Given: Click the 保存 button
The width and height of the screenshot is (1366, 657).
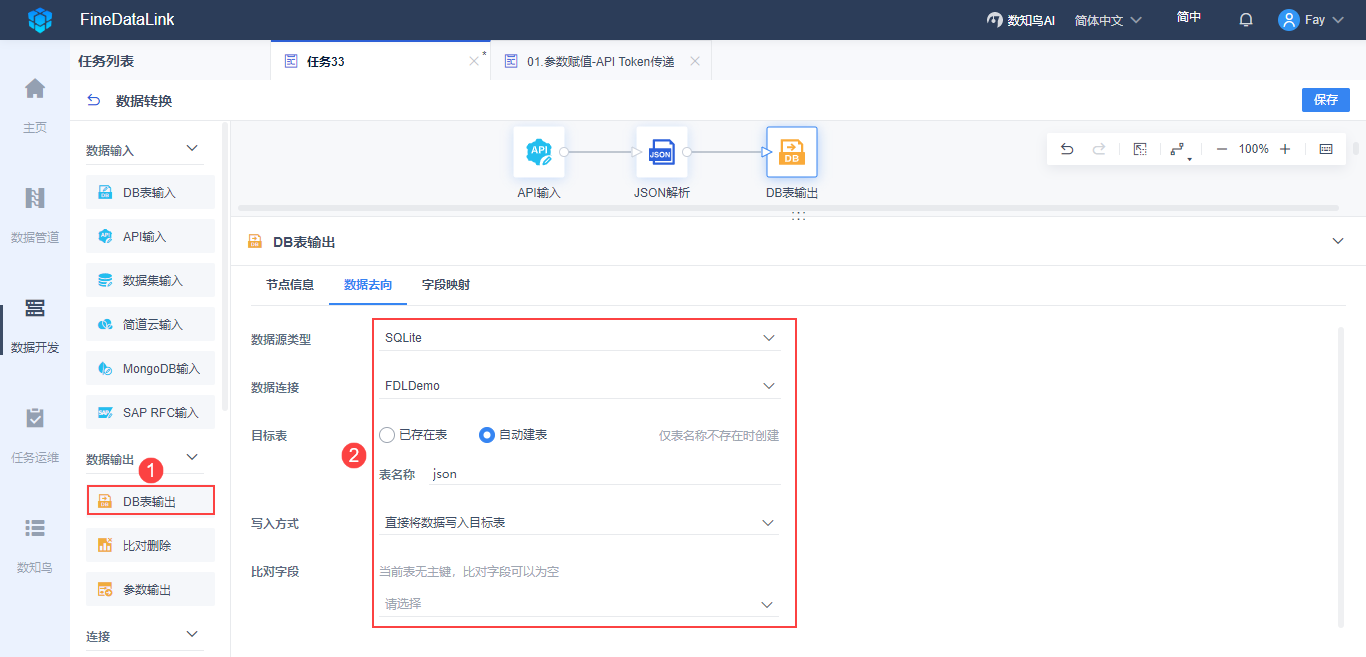Looking at the screenshot, I should pyautogui.click(x=1326, y=100).
